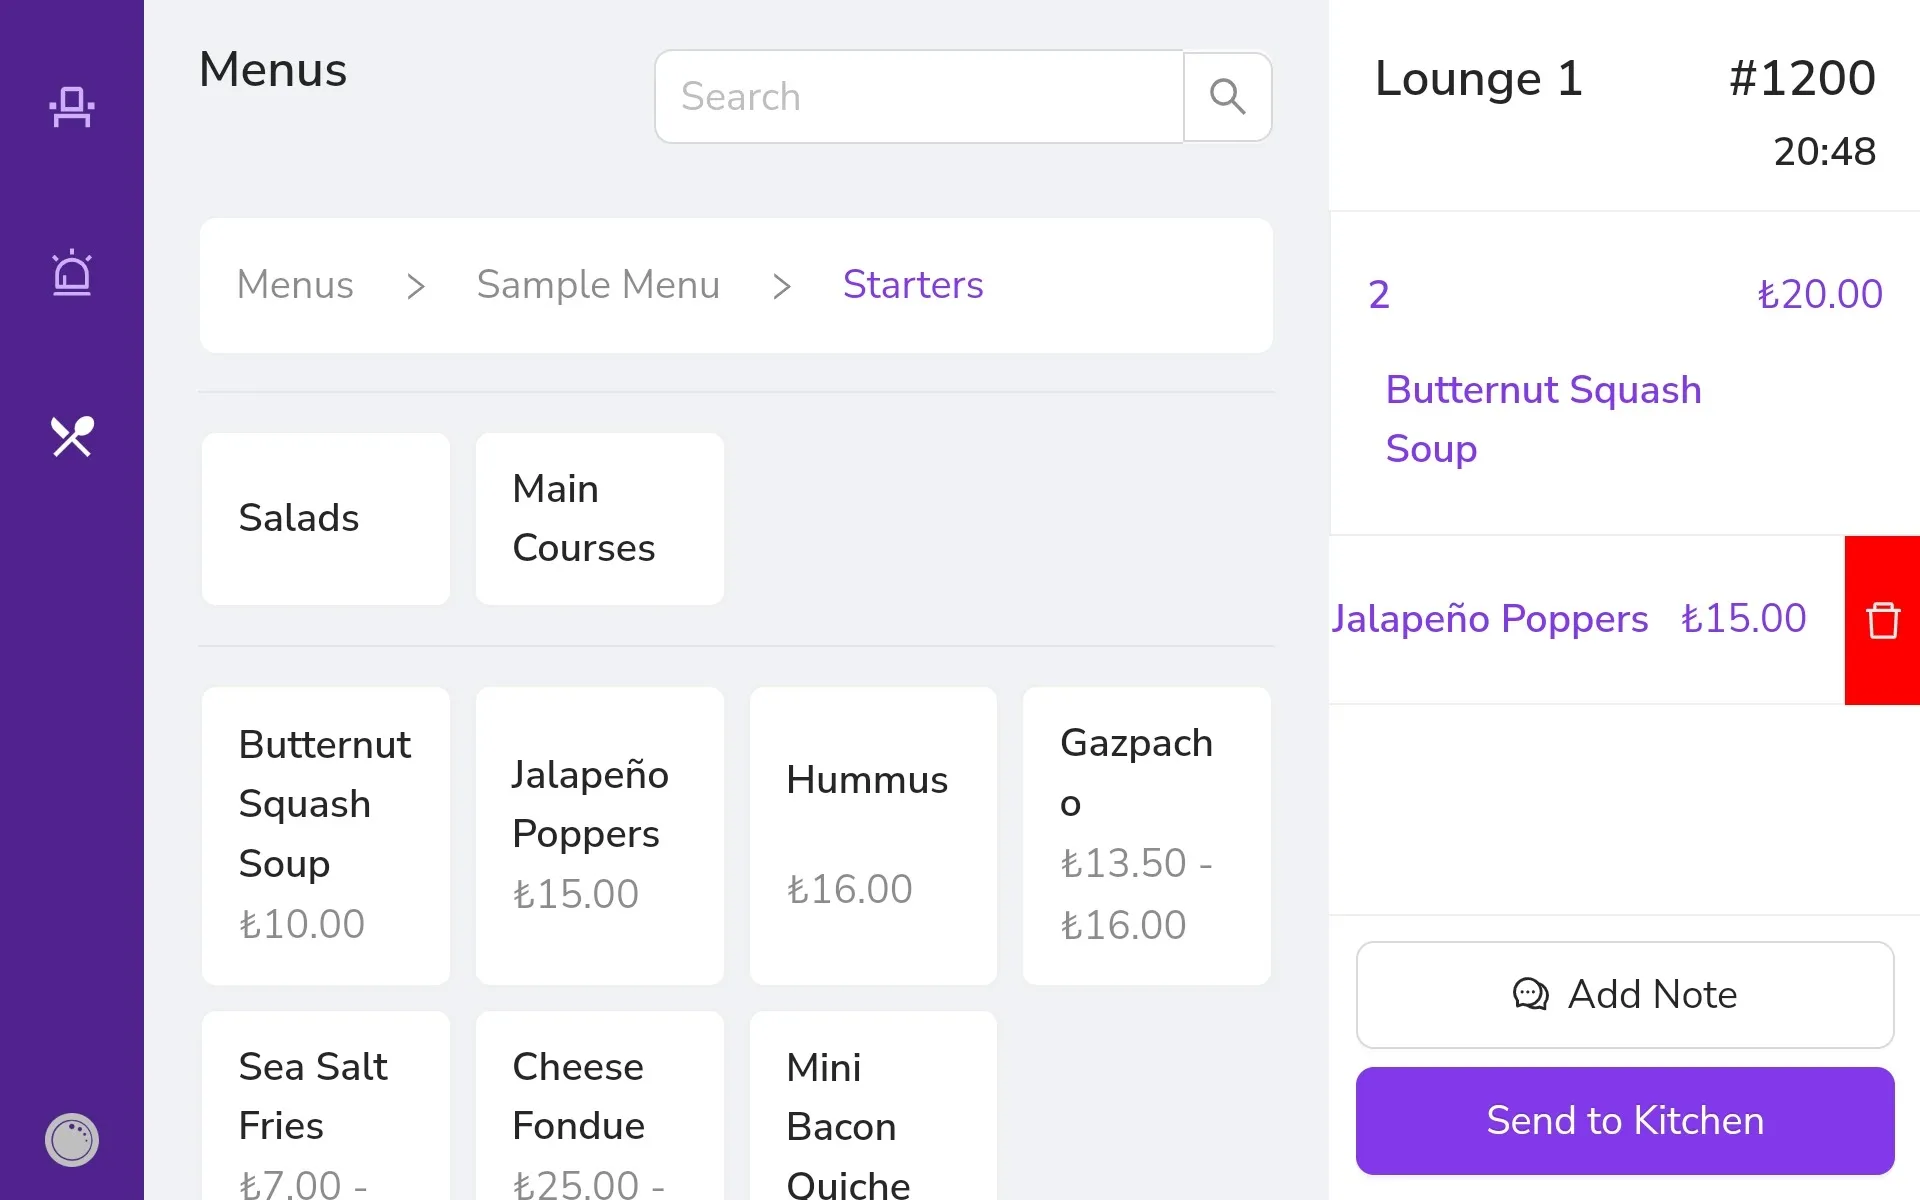Click into the Search input field

(x=919, y=97)
